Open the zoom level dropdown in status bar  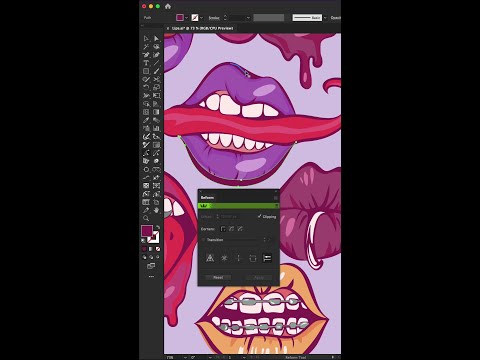click(185, 357)
